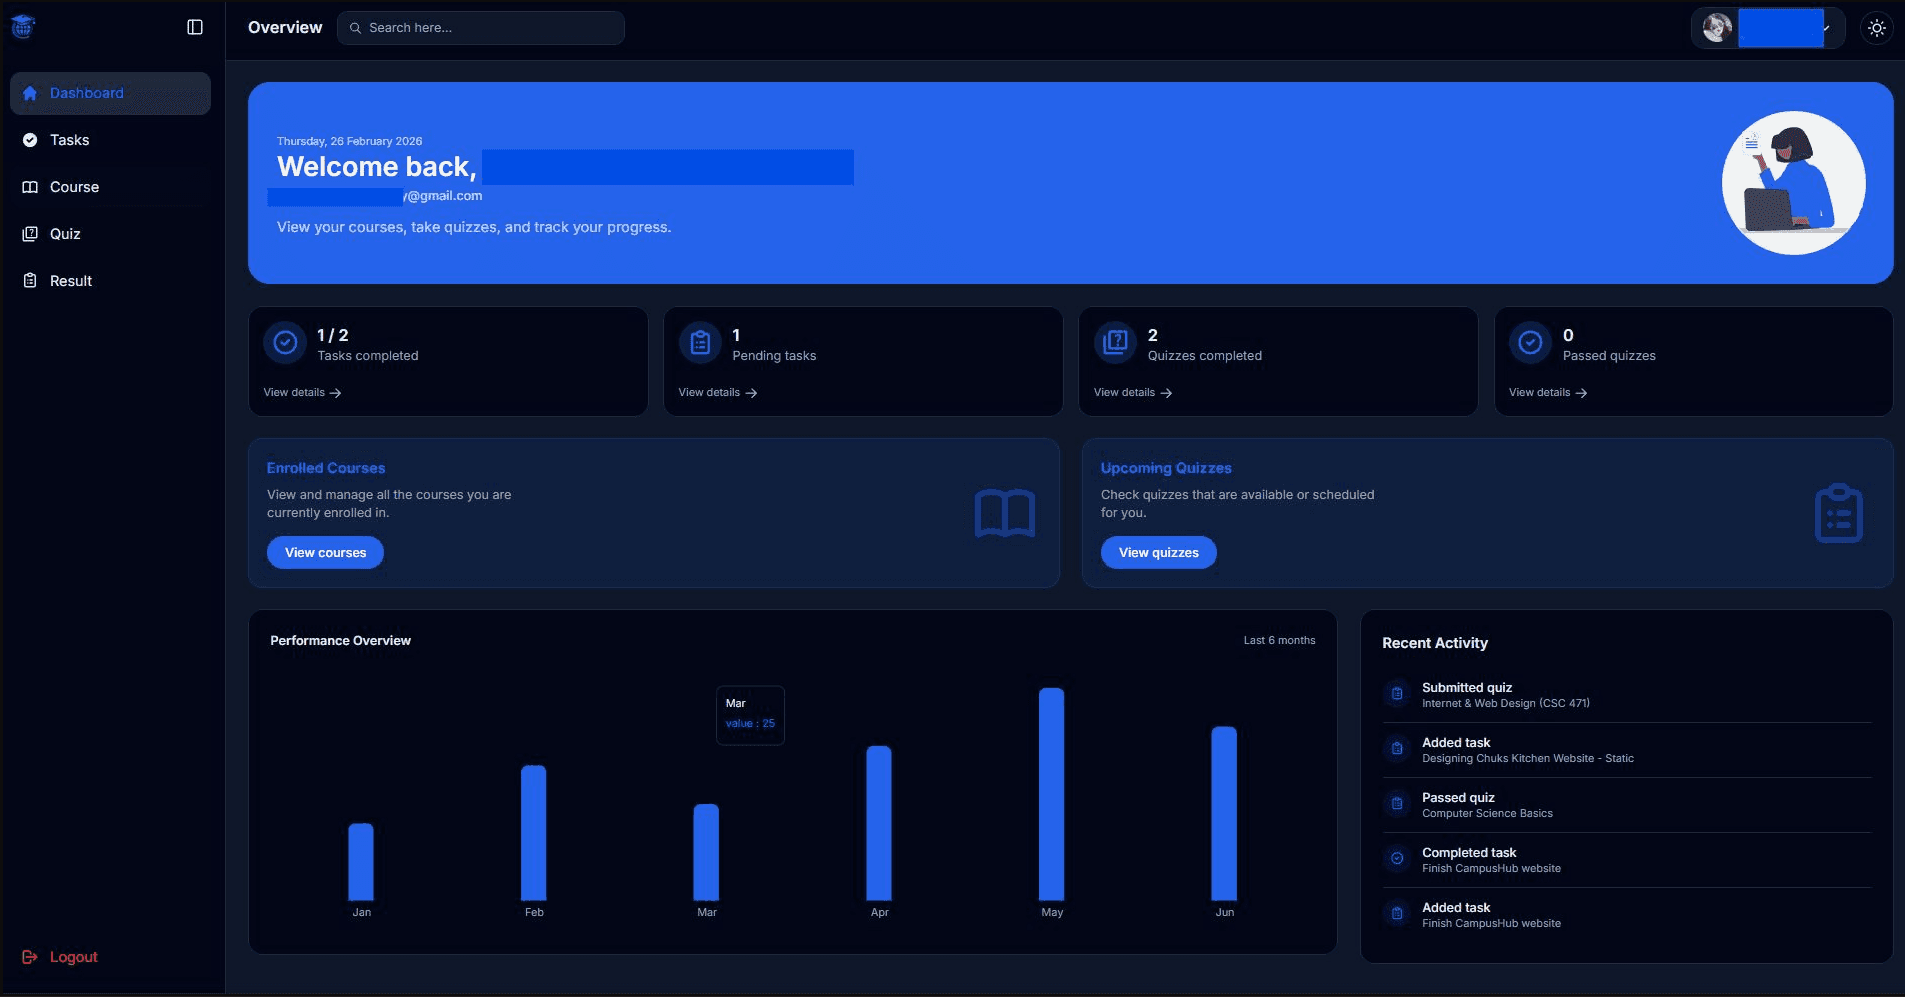Click the Apr bar in the chart
1905x997 pixels.
pos(879,823)
